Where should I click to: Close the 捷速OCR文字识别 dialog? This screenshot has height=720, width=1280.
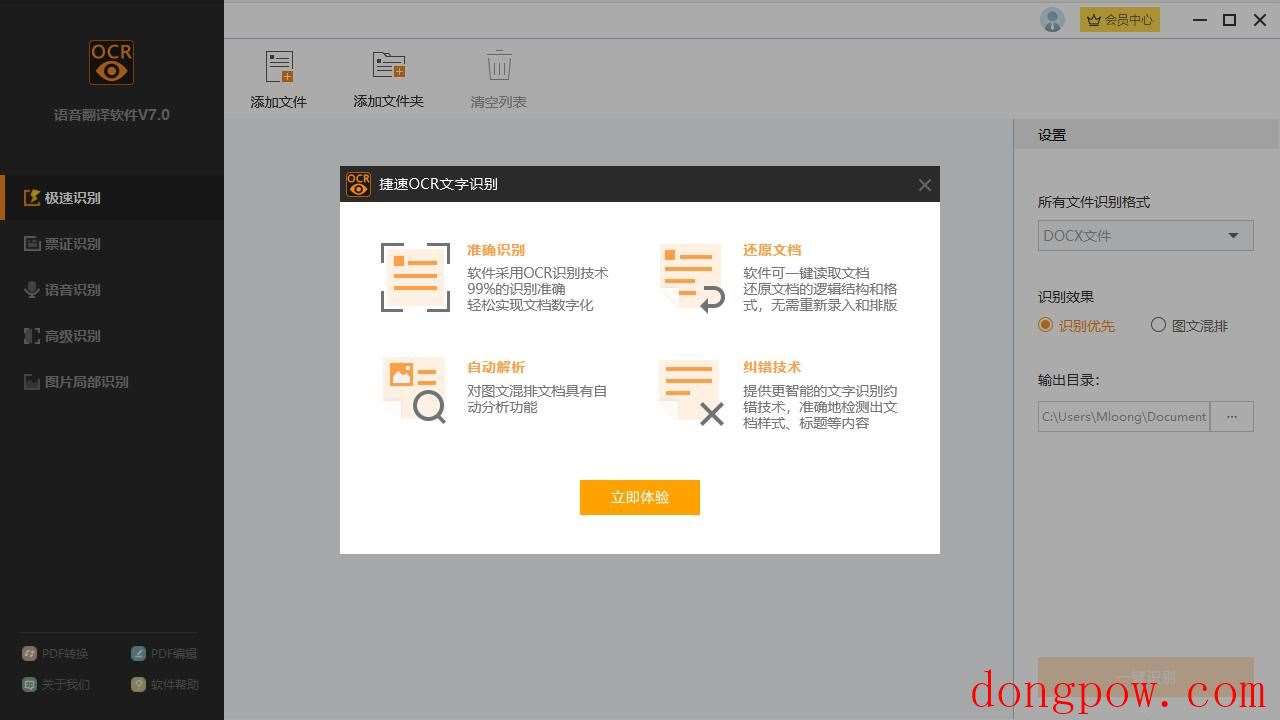click(x=924, y=185)
